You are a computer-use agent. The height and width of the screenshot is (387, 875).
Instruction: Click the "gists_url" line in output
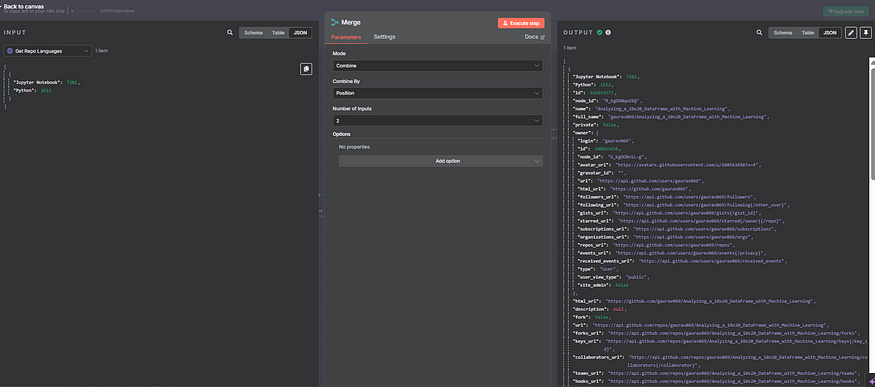click(x=670, y=213)
